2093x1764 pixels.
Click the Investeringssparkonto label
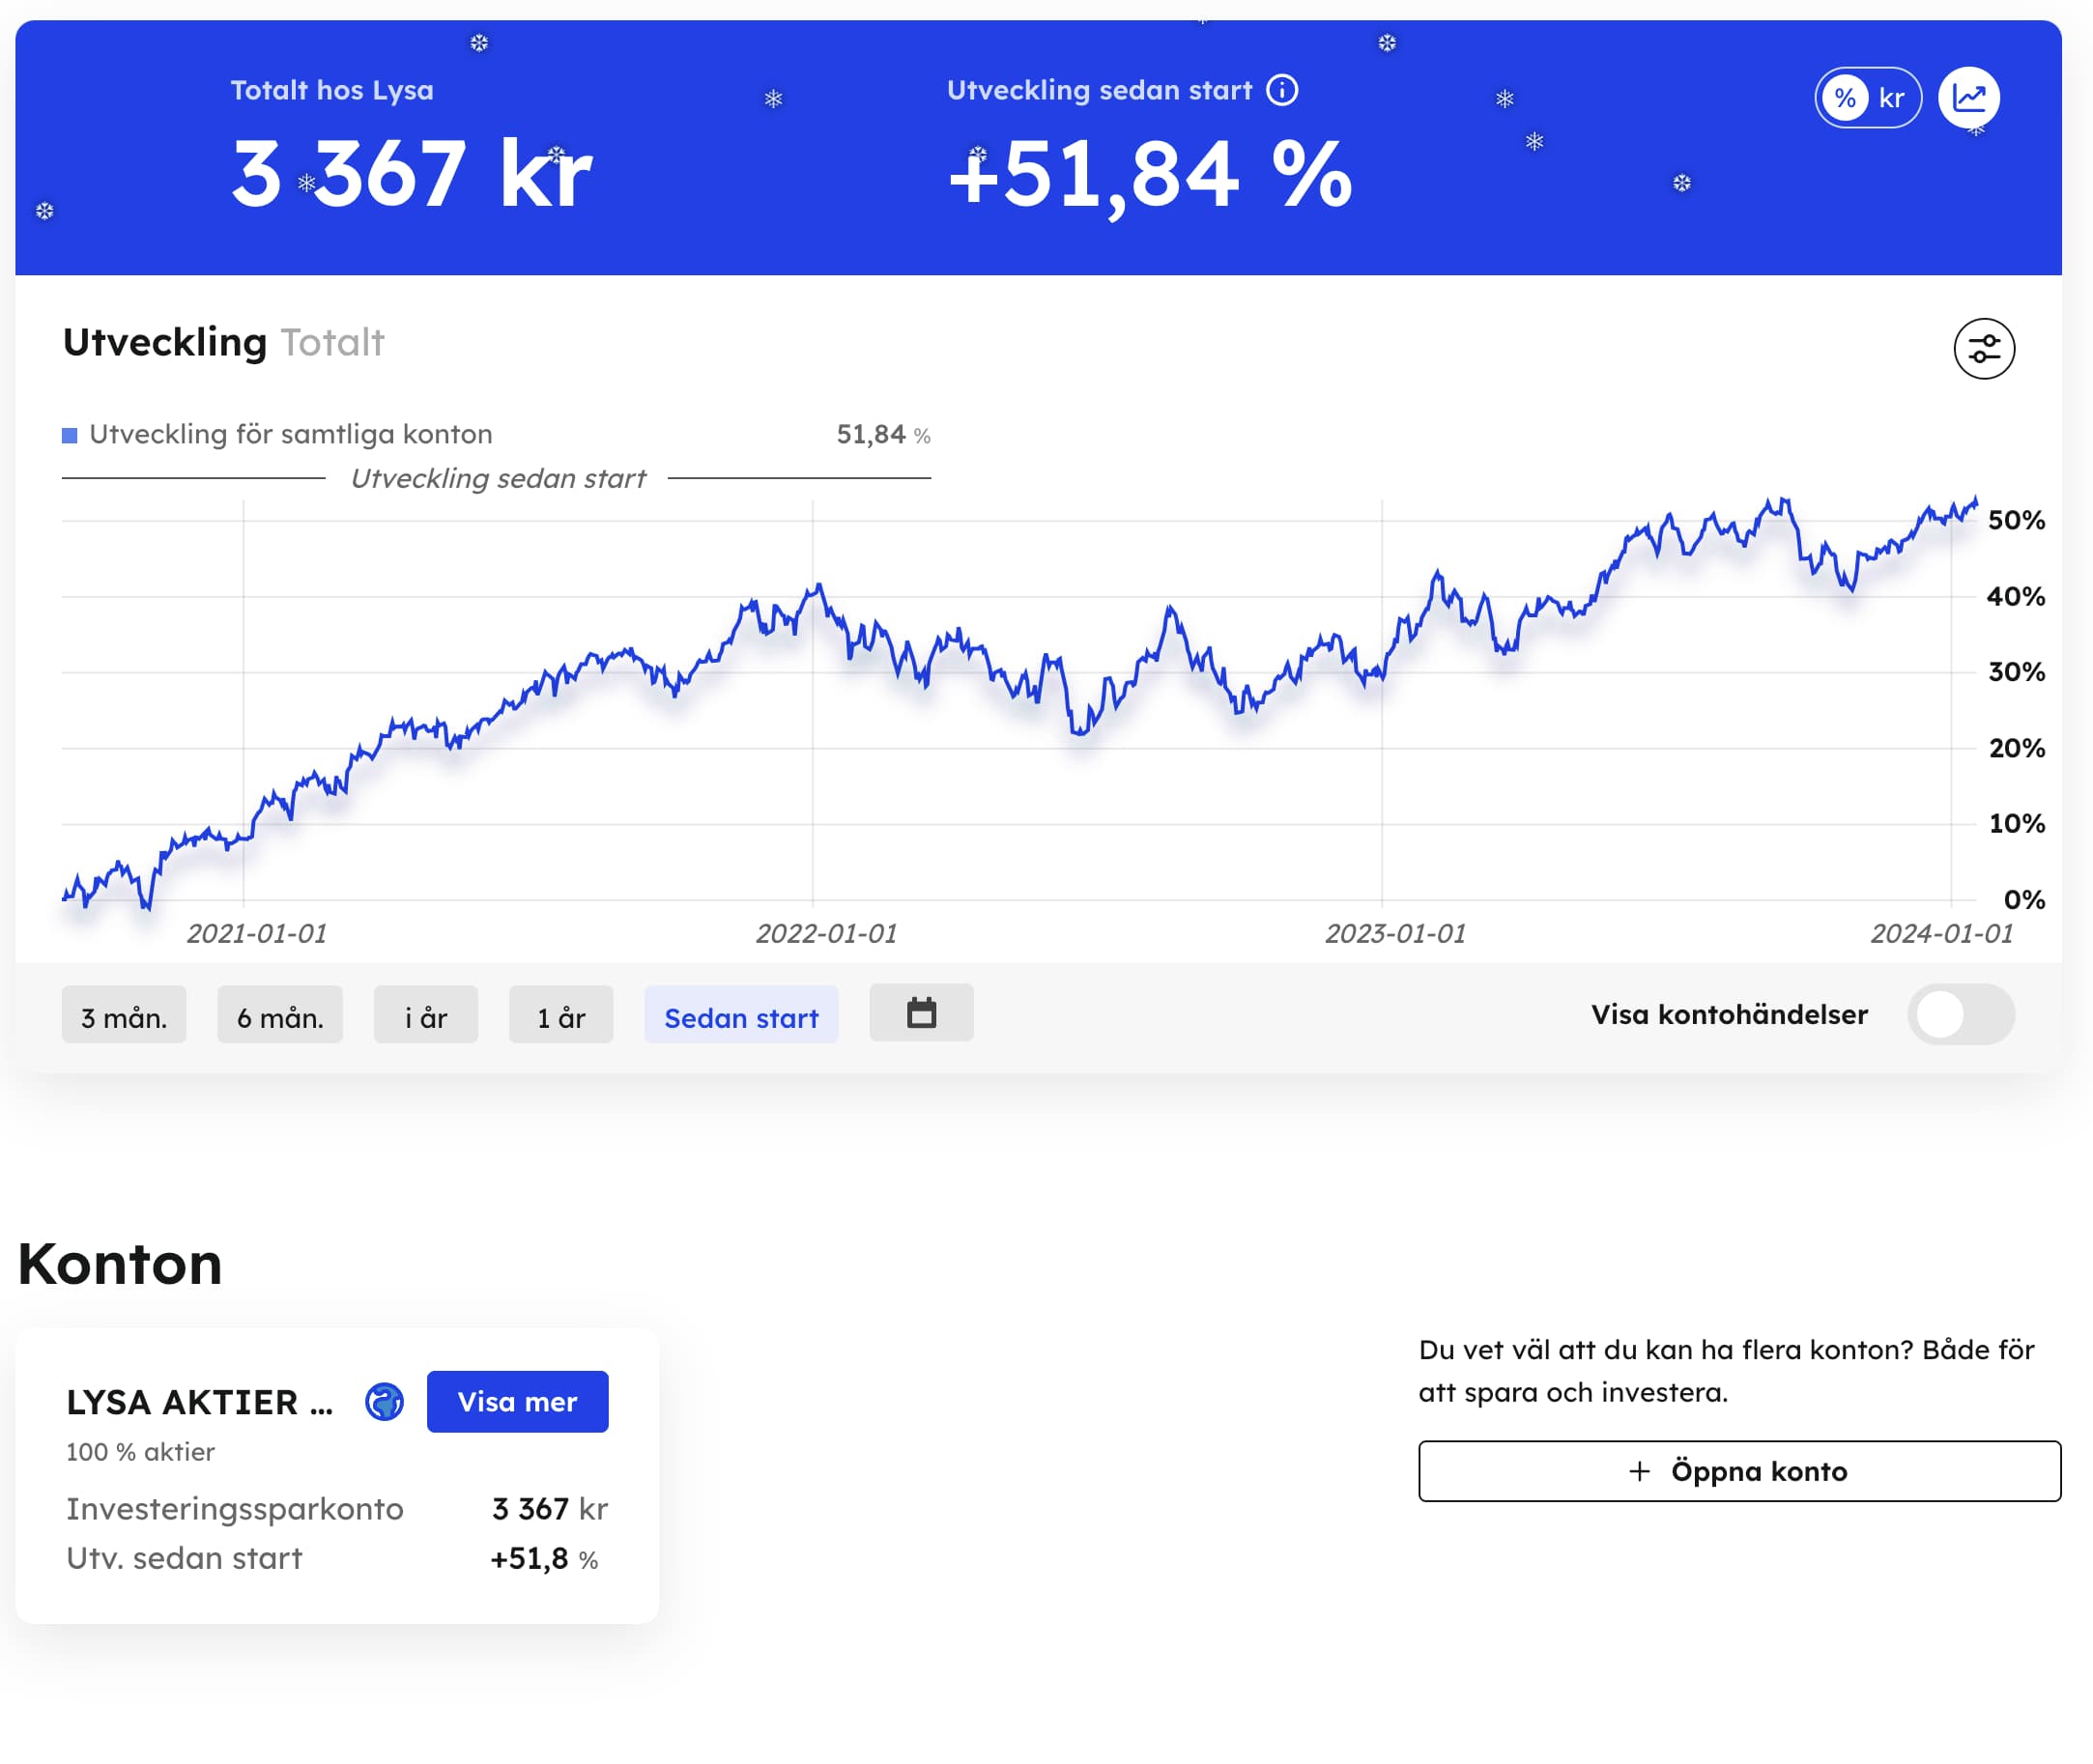[235, 1508]
